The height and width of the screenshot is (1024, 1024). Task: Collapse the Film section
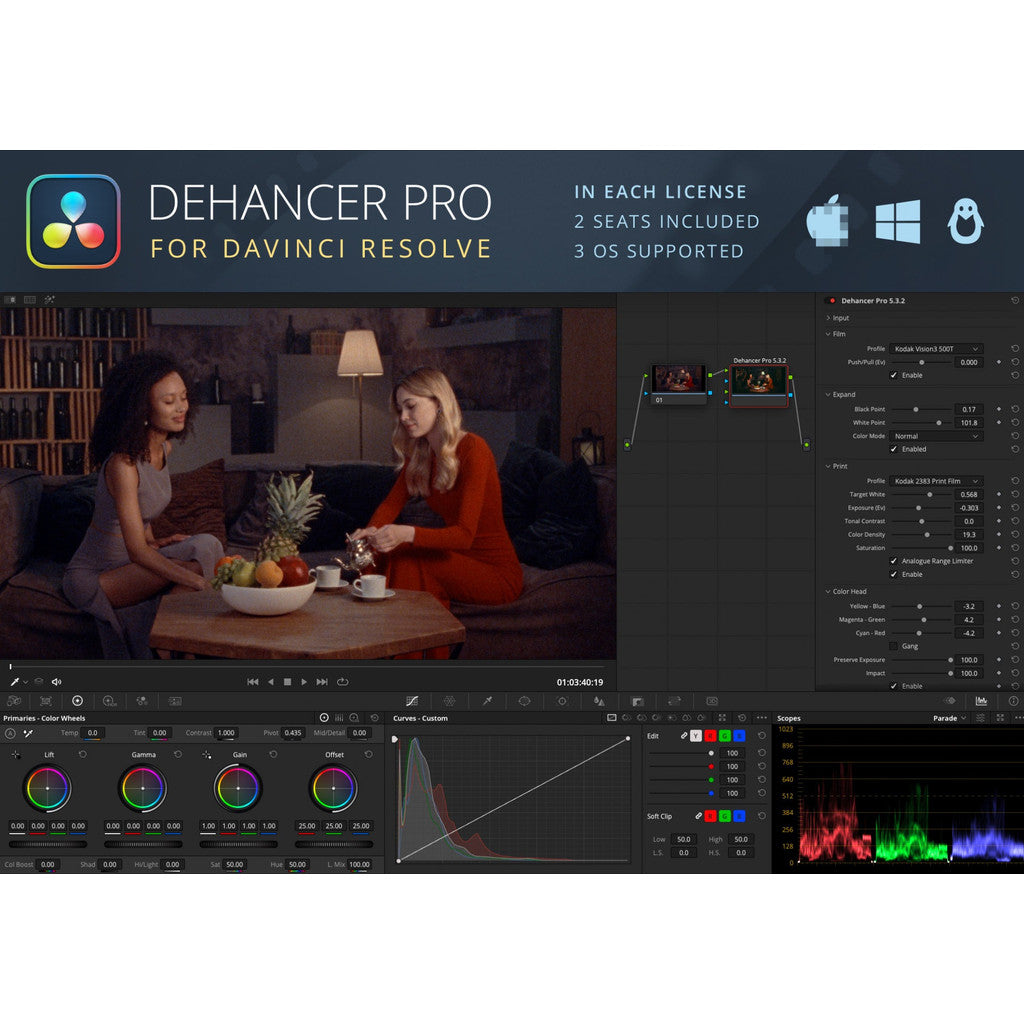pyautogui.click(x=828, y=334)
